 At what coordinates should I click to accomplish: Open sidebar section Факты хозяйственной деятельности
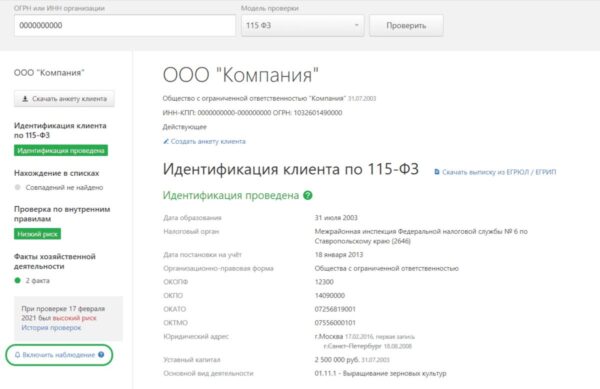point(55,261)
